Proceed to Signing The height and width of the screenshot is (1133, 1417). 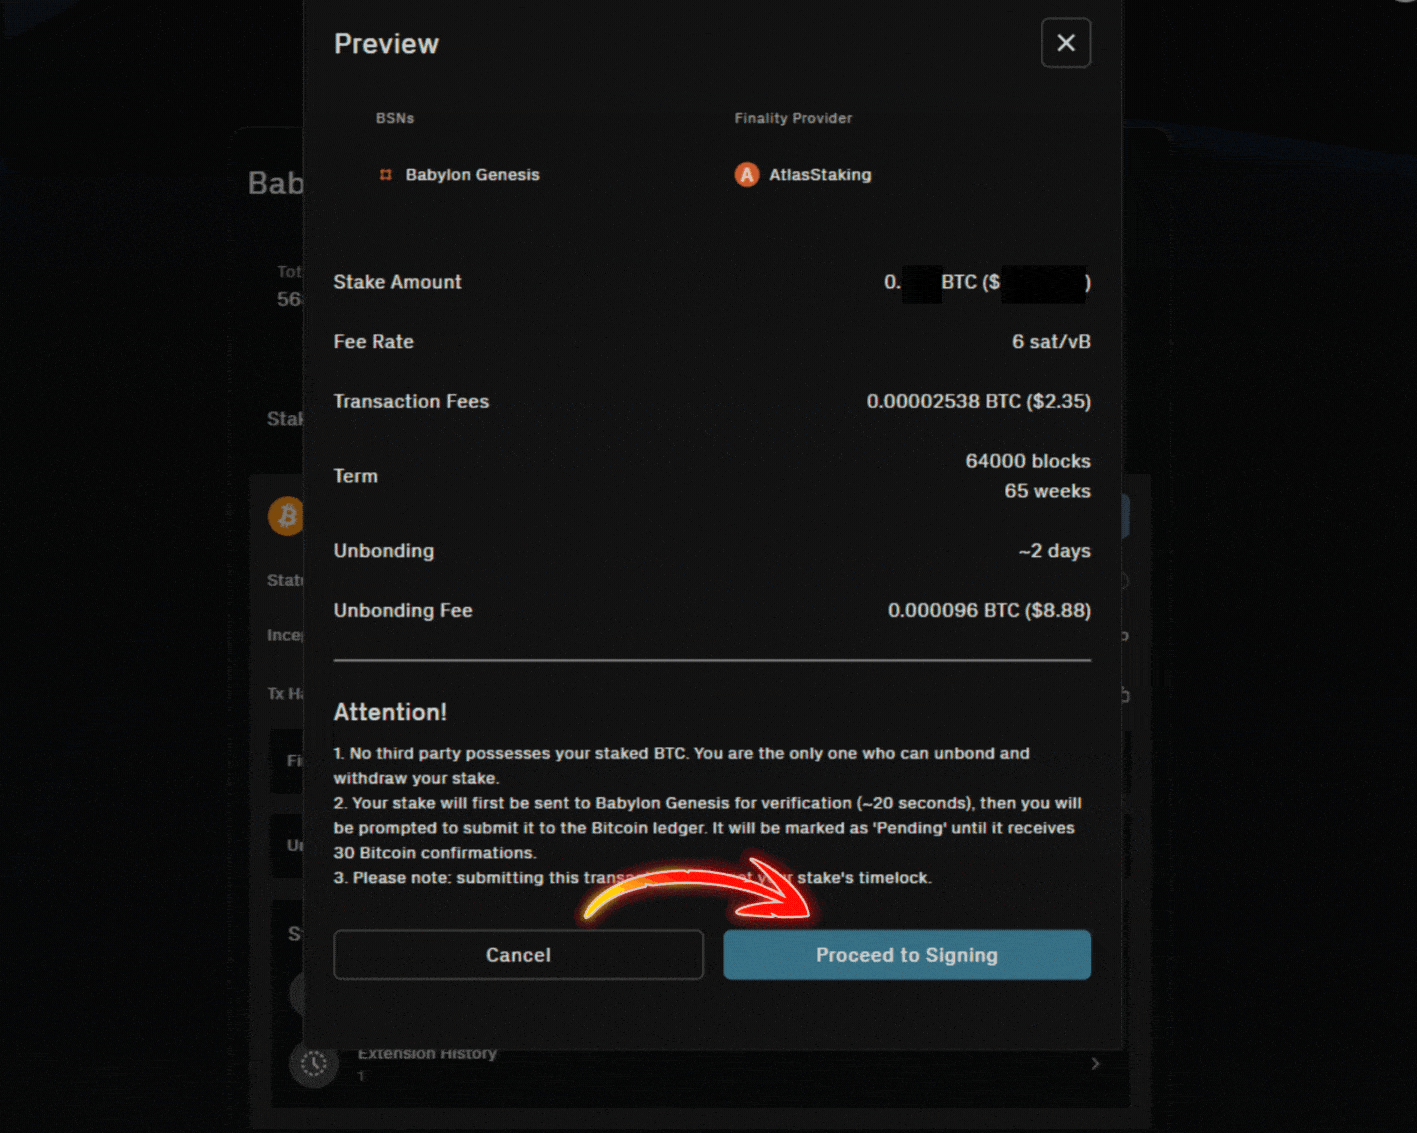coord(906,955)
